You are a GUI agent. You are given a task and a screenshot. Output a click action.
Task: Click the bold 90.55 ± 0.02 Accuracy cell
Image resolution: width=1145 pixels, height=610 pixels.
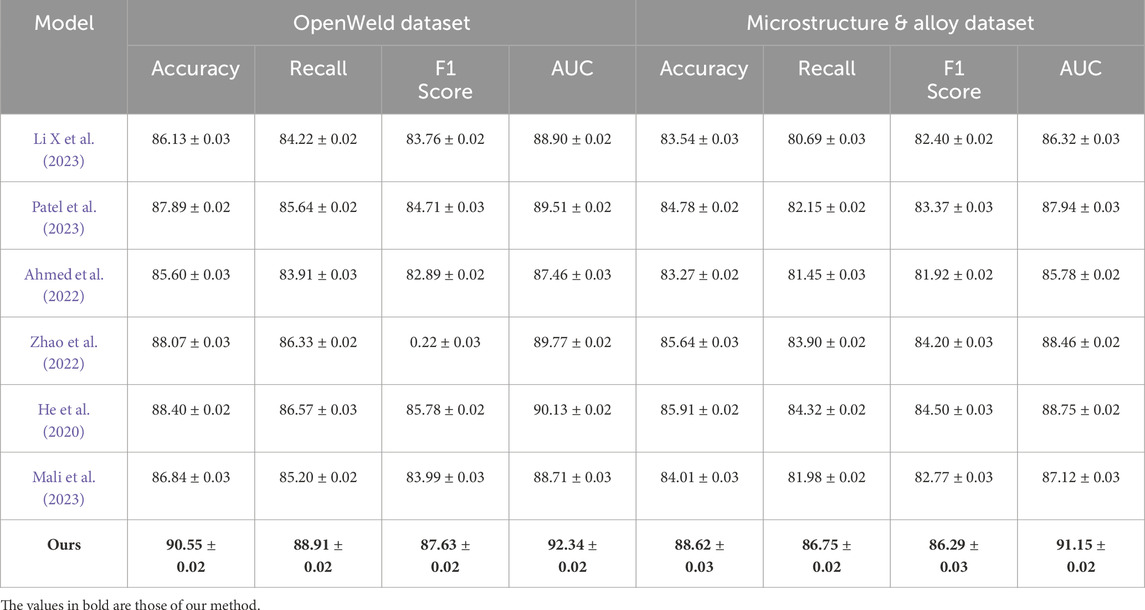coord(191,553)
